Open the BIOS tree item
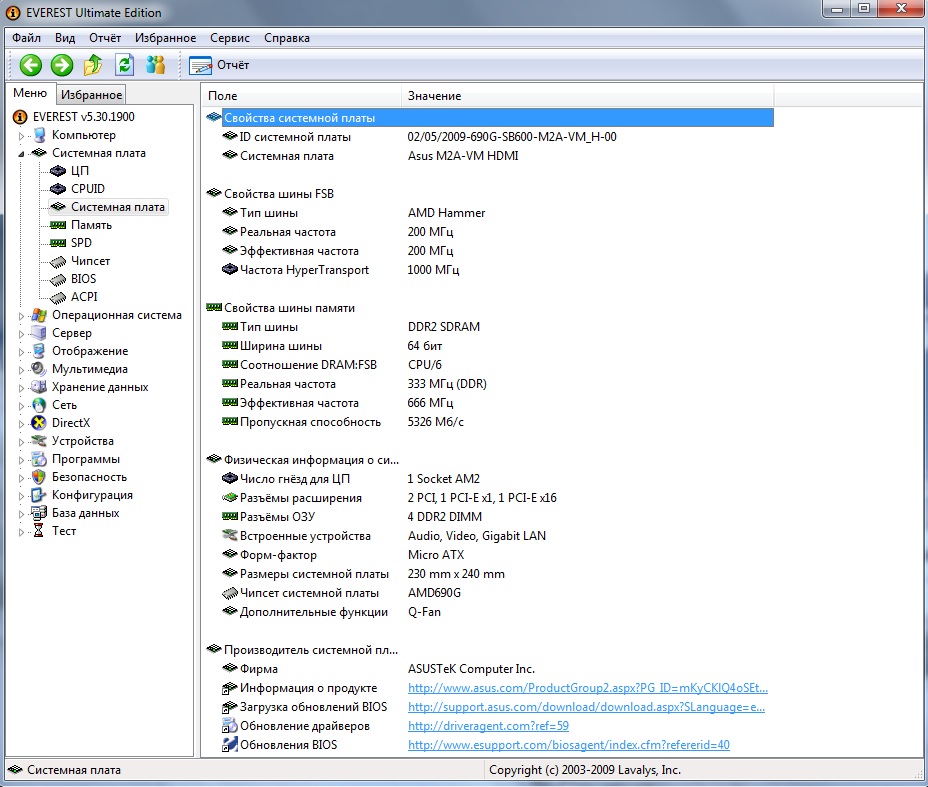928x787 pixels. click(83, 279)
